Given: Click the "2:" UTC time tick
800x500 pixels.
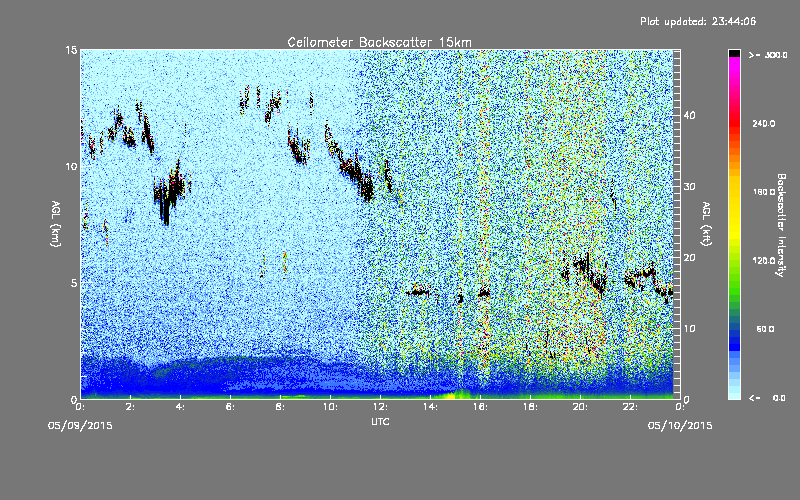Looking at the screenshot, I should pos(131,407).
